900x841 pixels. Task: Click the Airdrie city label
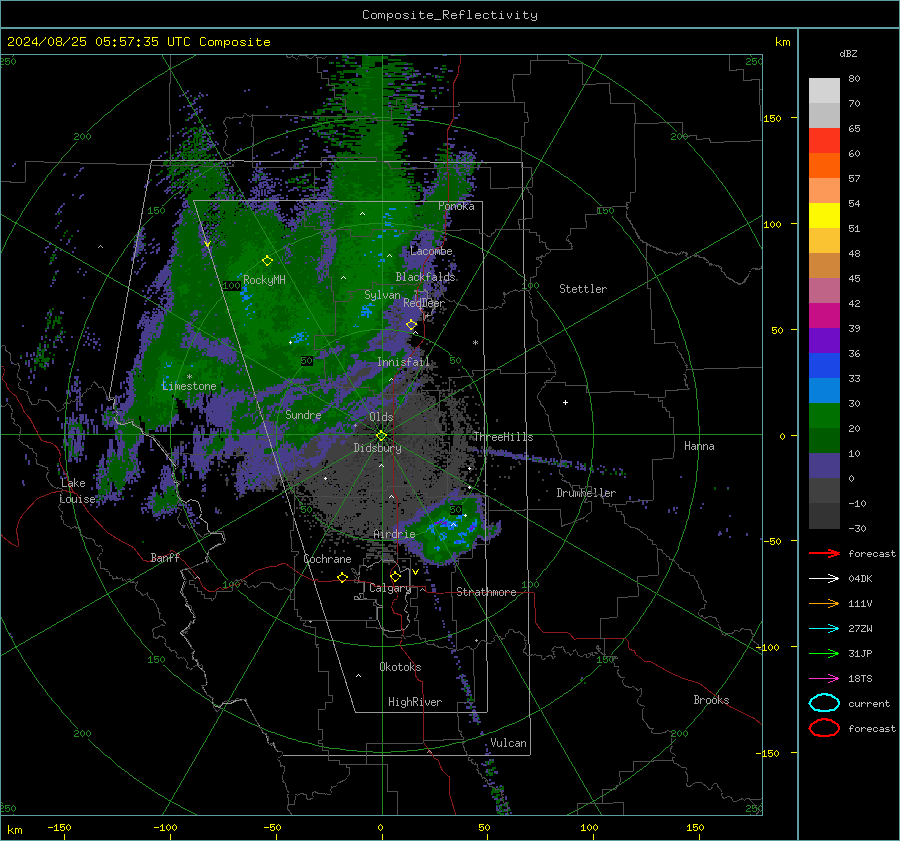tap(394, 534)
